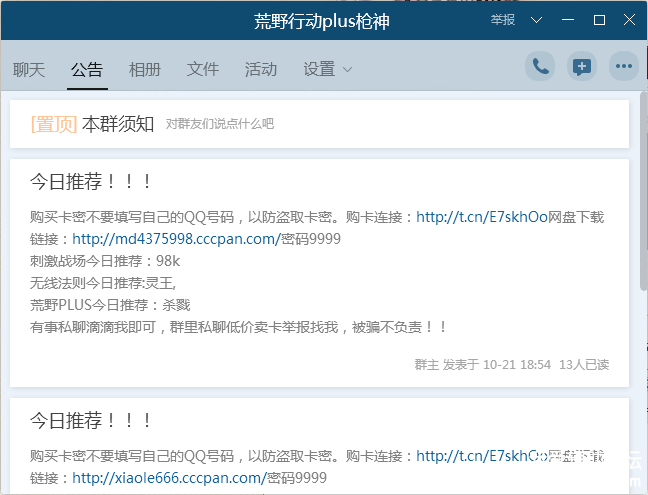This screenshot has height=495, width=648.
Task: Open the 活动 tab
Action: [261, 69]
